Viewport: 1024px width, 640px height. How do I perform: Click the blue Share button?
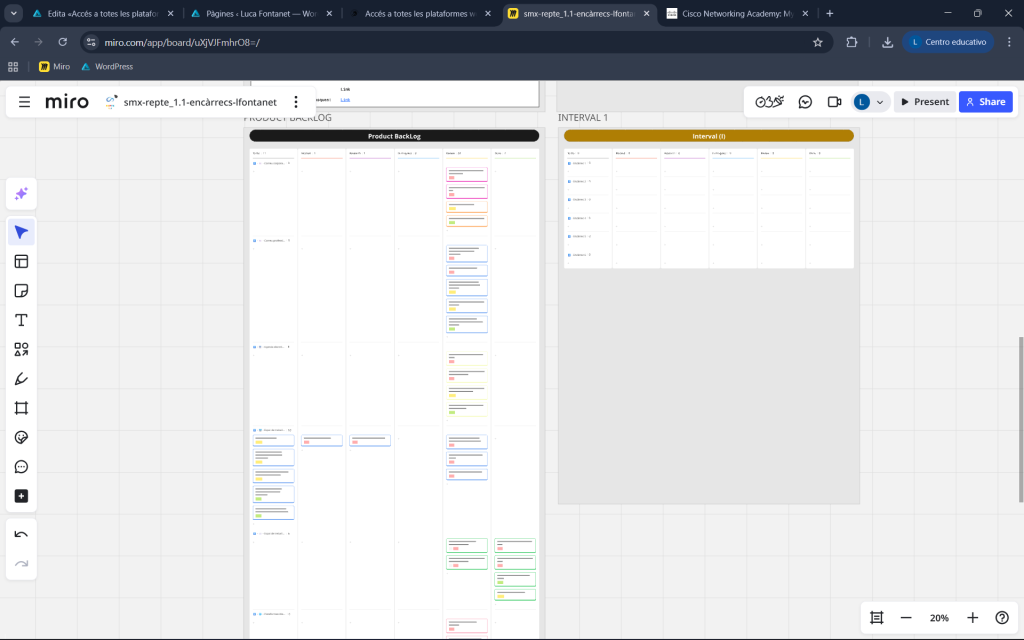(985, 102)
